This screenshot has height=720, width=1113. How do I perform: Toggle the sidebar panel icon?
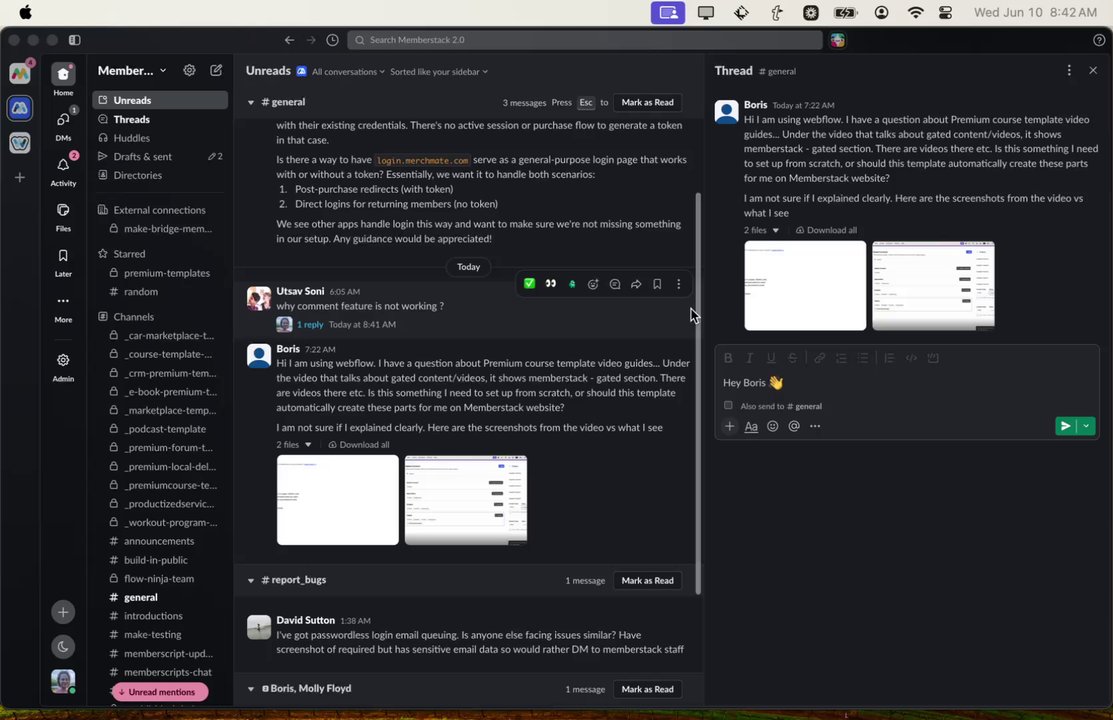[x=75, y=40]
